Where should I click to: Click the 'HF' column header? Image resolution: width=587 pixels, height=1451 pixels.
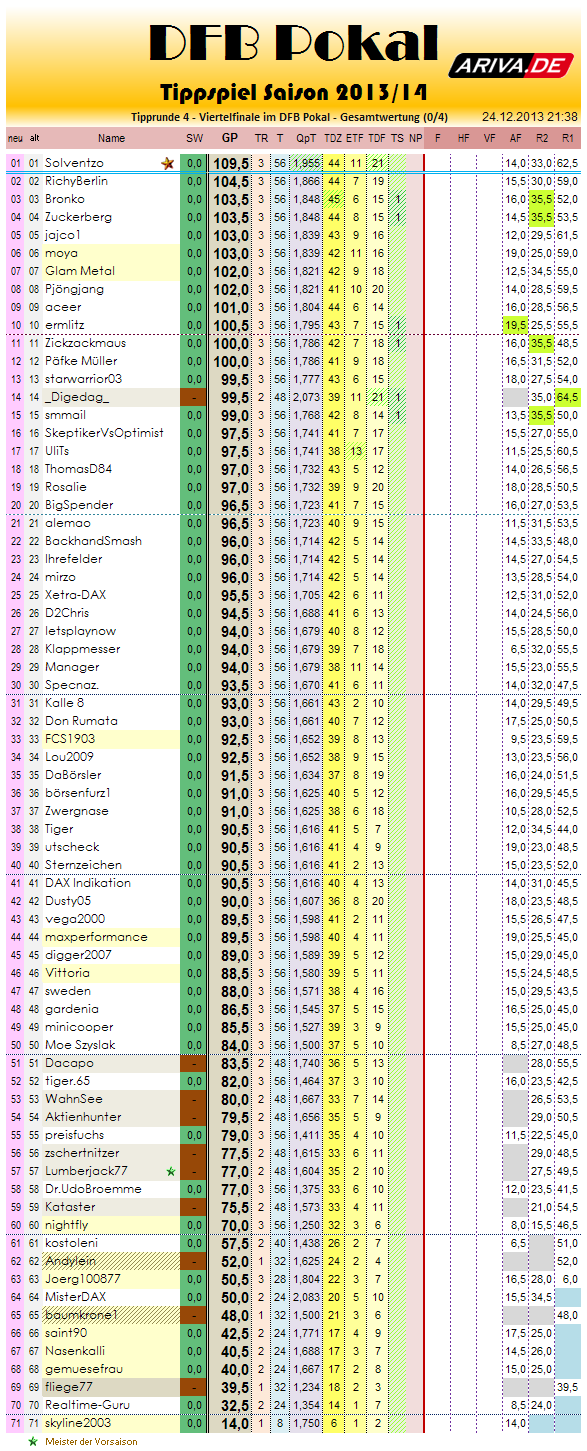(x=463, y=138)
